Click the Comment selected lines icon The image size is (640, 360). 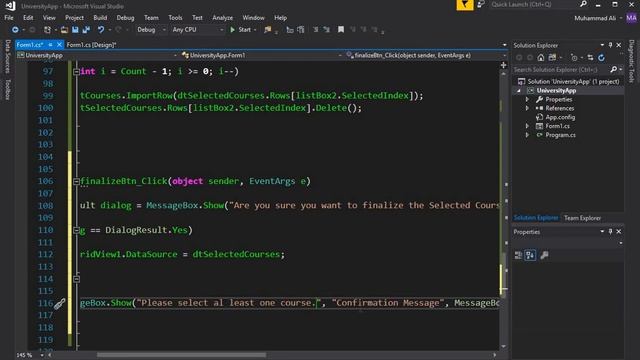tap(316, 30)
